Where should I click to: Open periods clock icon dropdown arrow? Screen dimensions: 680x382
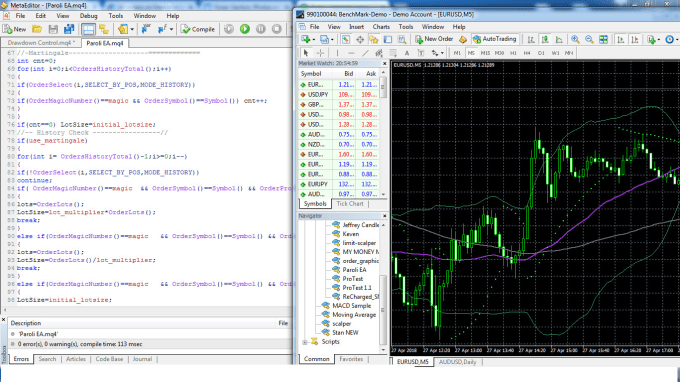(x=677, y=39)
